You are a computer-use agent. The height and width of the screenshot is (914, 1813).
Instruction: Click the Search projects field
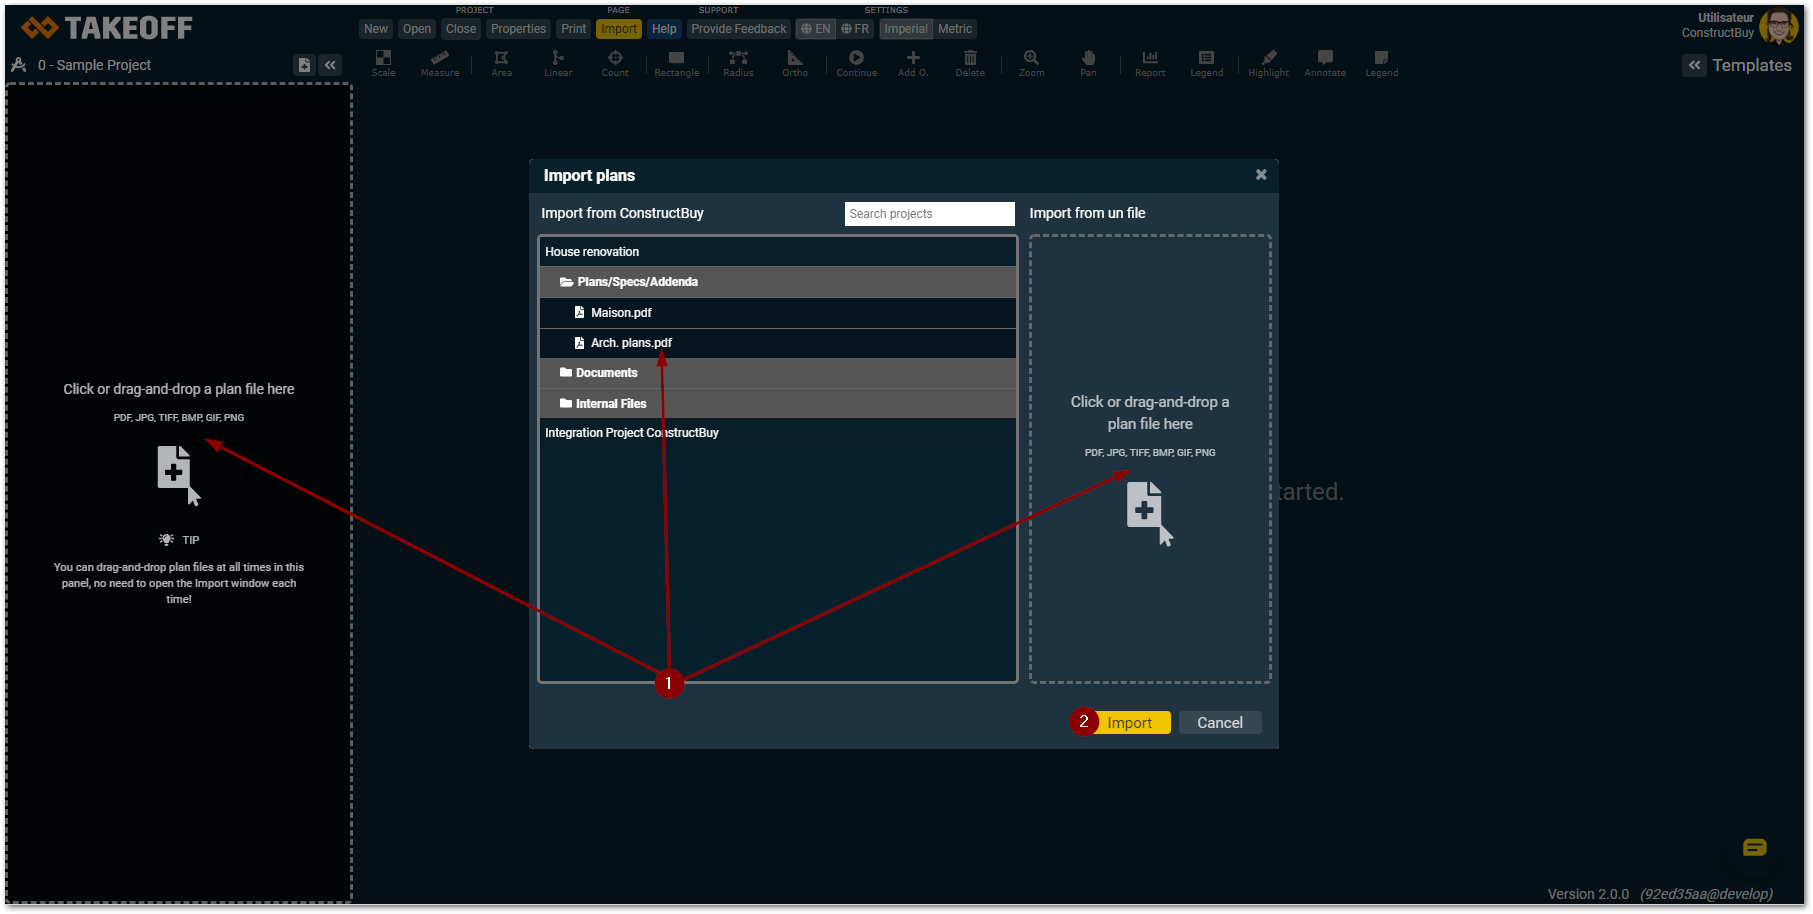(x=928, y=214)
